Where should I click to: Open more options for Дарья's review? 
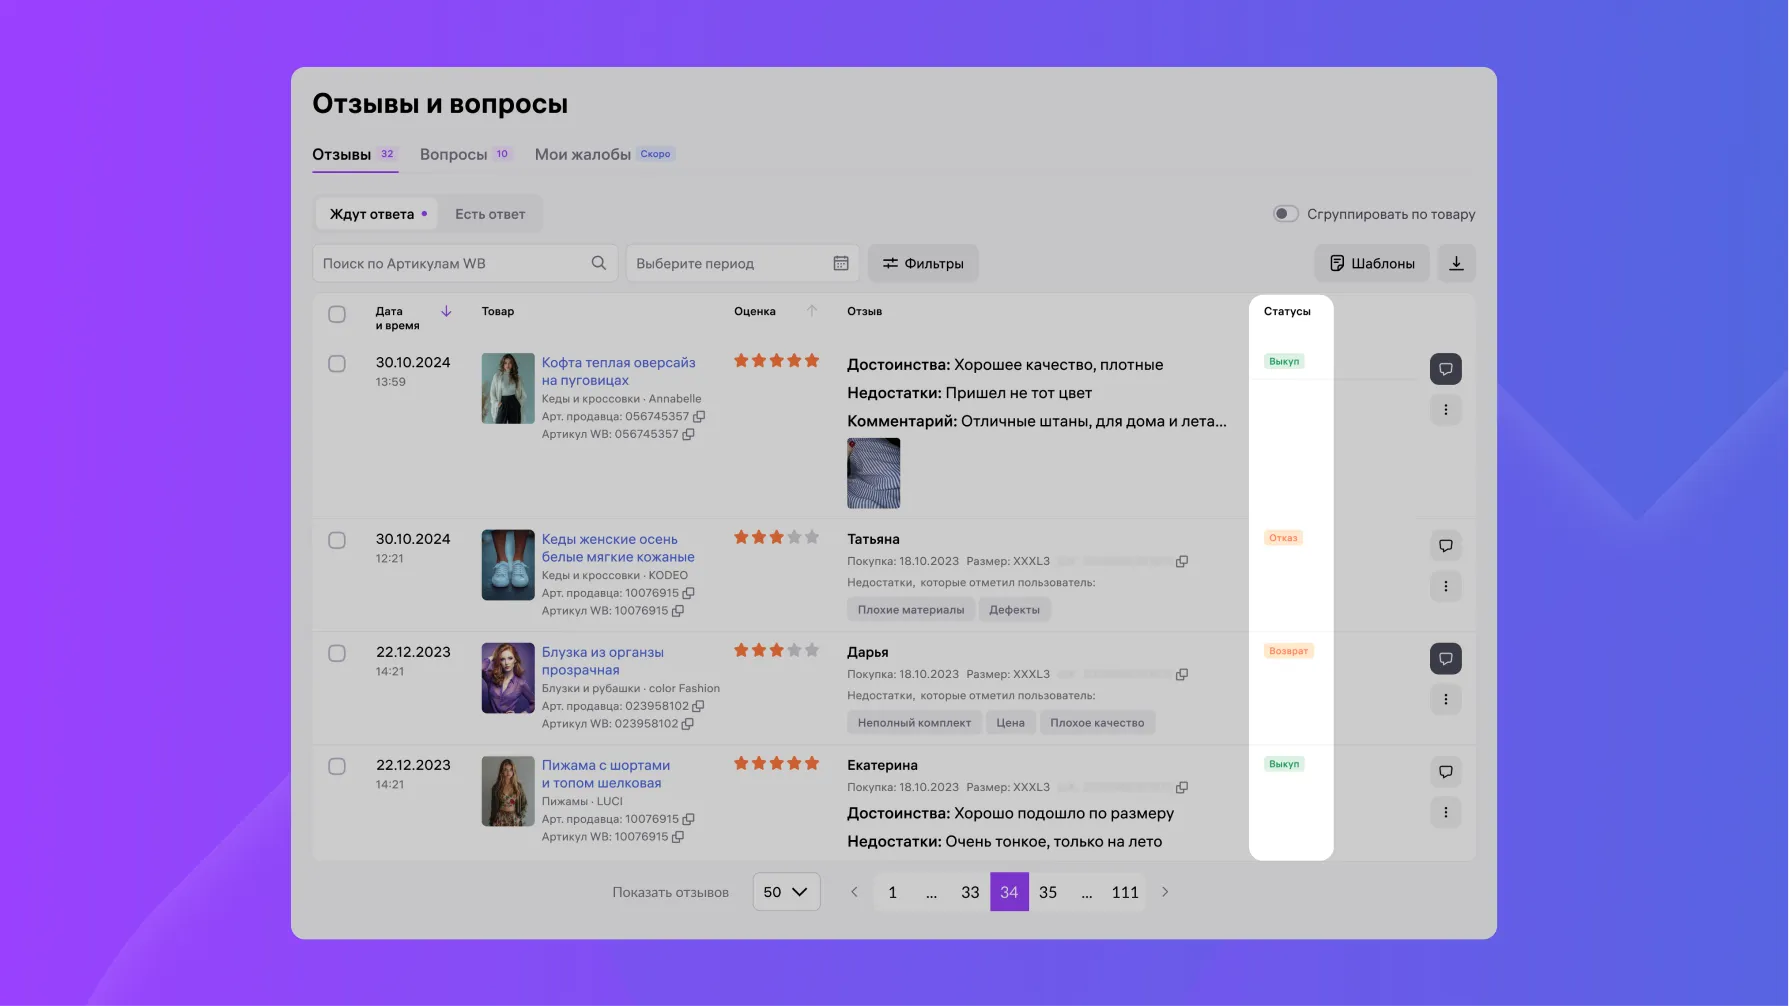point(1445,699)
